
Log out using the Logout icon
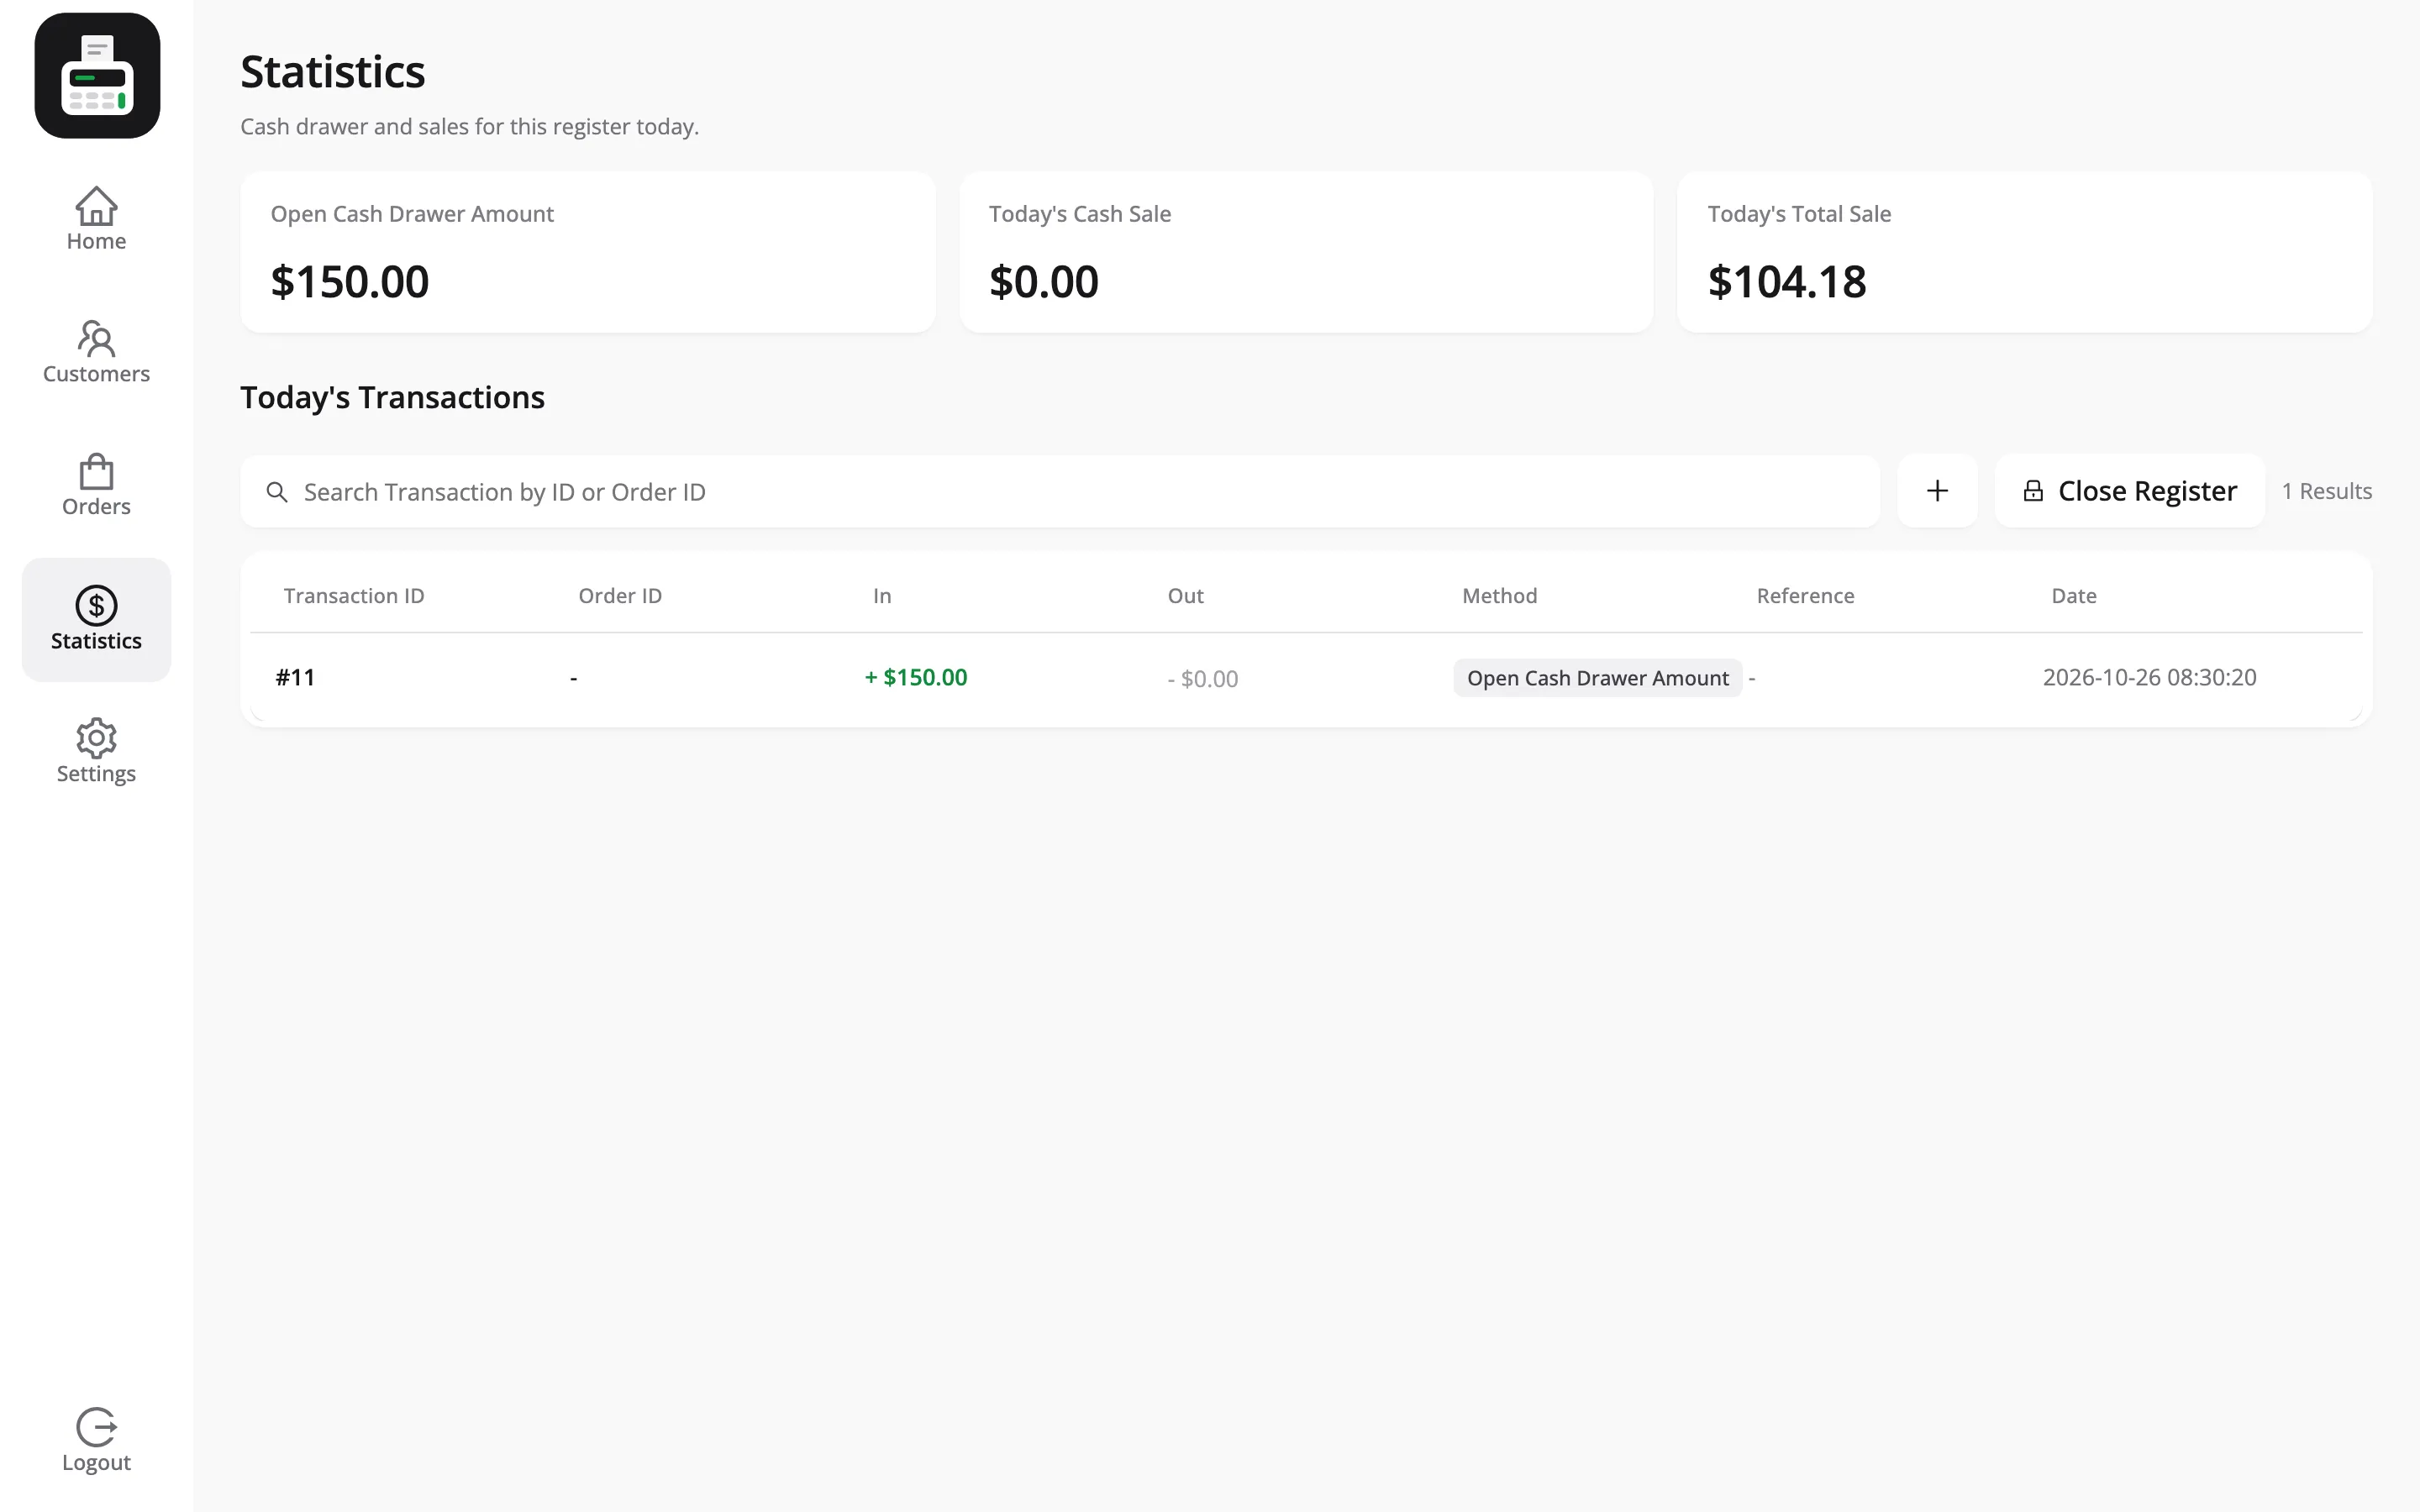click(96, 1440)
